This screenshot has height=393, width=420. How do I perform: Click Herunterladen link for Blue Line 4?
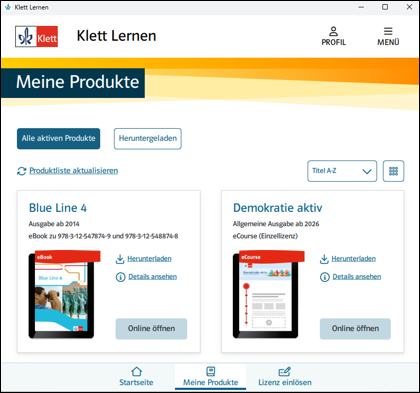pos(149,259)
